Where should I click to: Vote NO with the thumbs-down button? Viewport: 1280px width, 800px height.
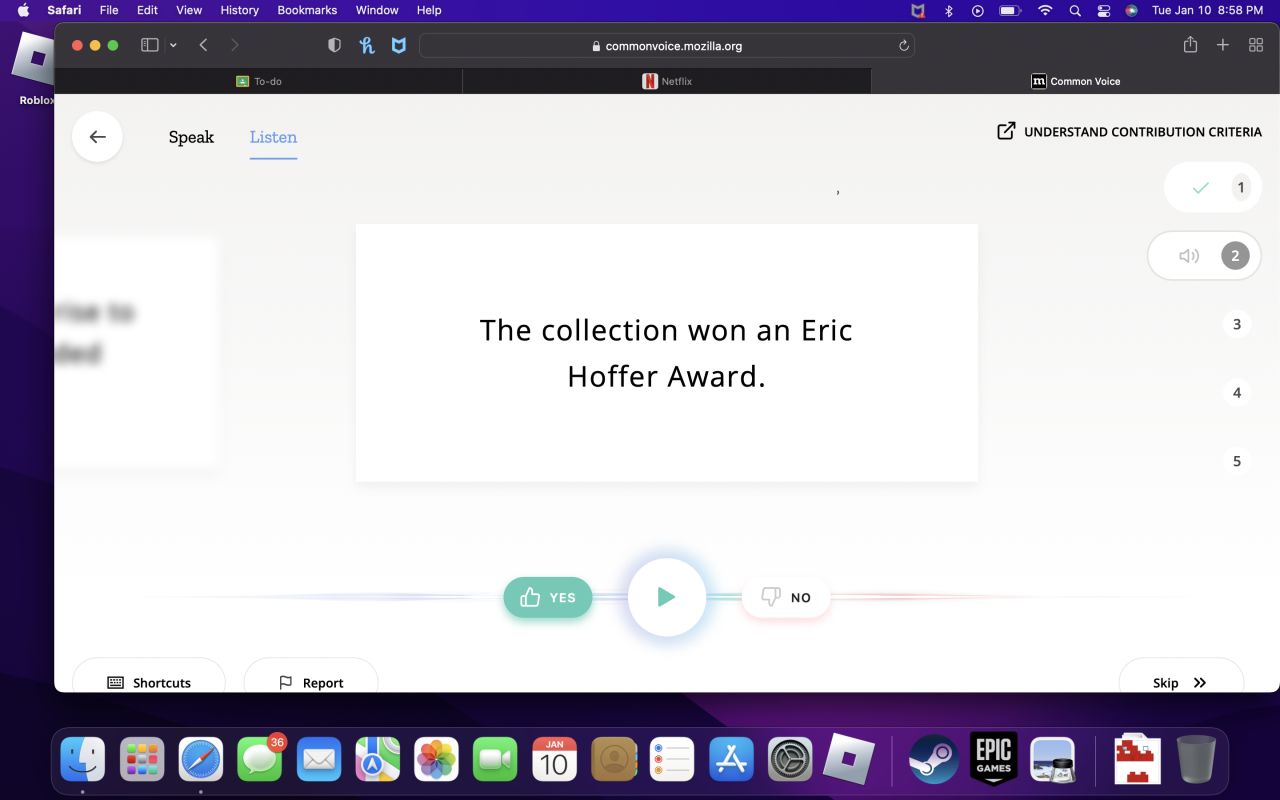point(786,597)
